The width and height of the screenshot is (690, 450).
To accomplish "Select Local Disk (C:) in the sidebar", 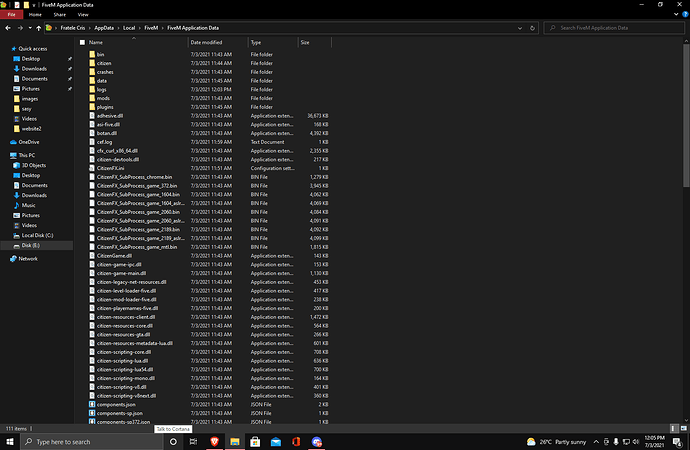I will [x=38, y=236].
